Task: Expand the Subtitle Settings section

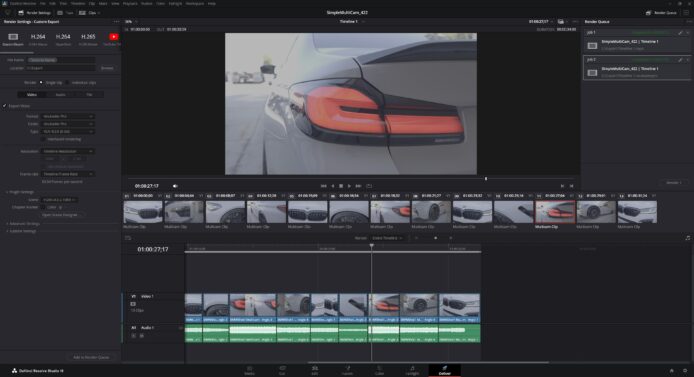Action: point(21,231)
